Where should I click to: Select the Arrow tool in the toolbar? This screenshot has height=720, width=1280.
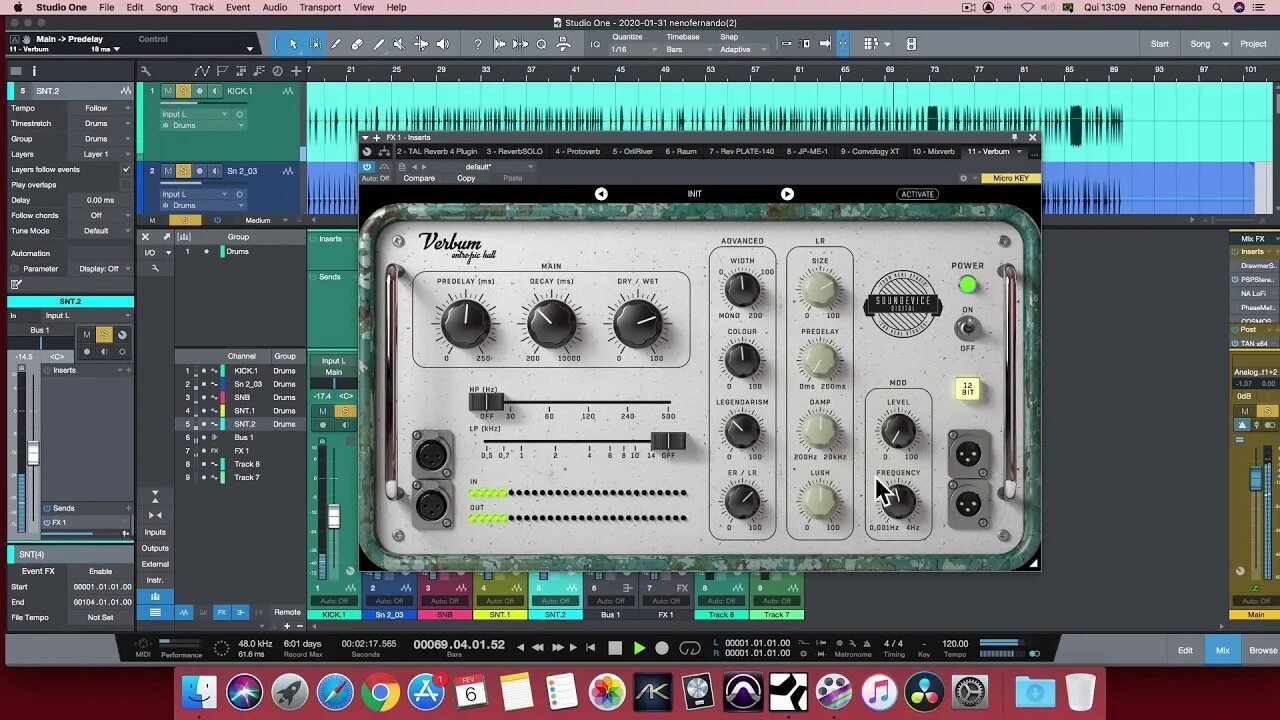click(293, 44)
